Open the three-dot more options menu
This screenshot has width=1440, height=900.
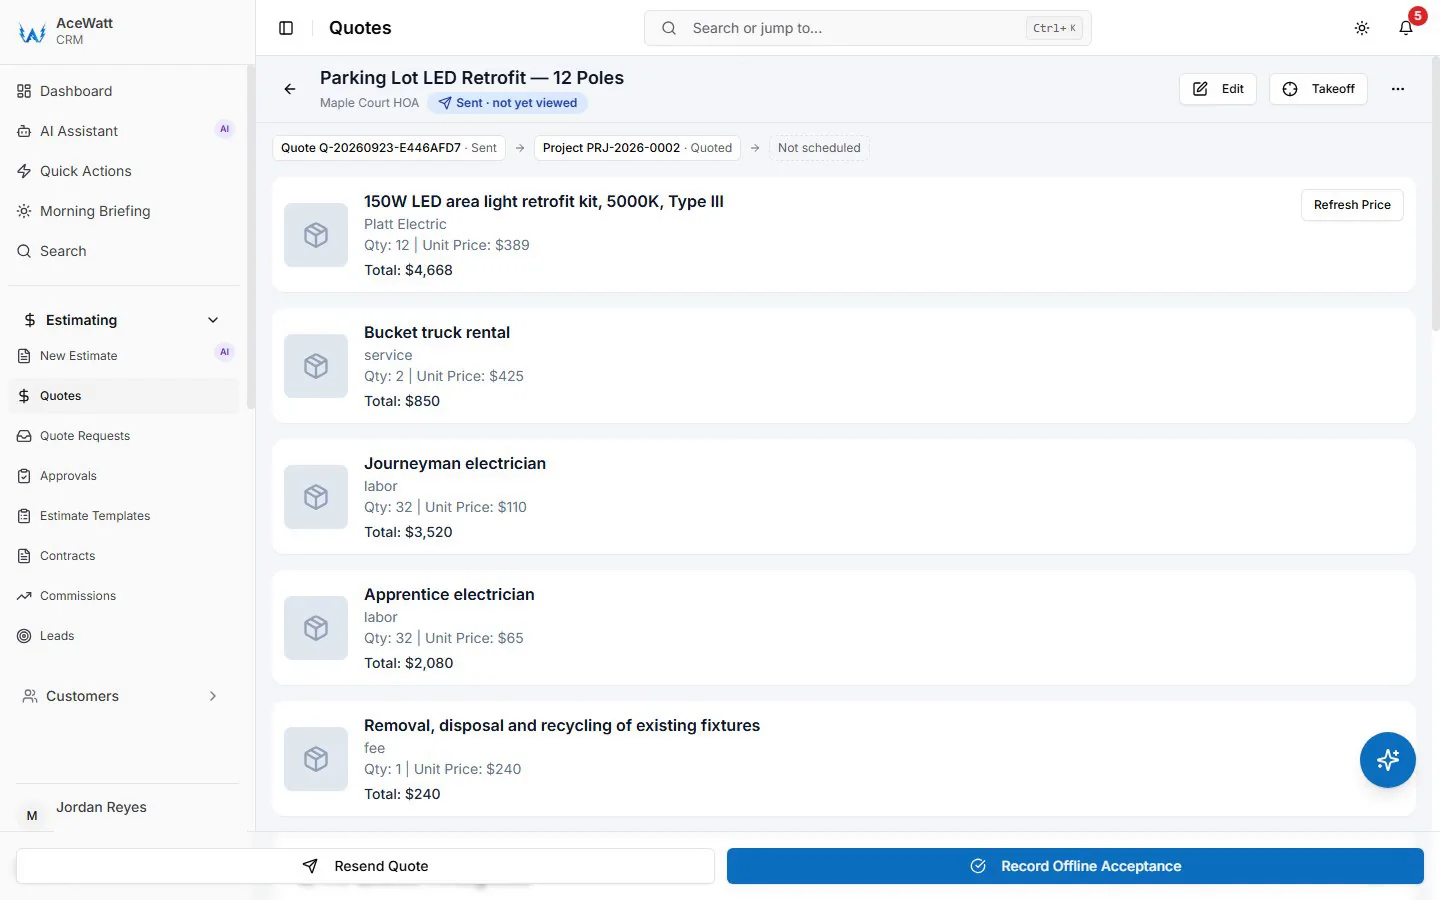coord(1398,89)
